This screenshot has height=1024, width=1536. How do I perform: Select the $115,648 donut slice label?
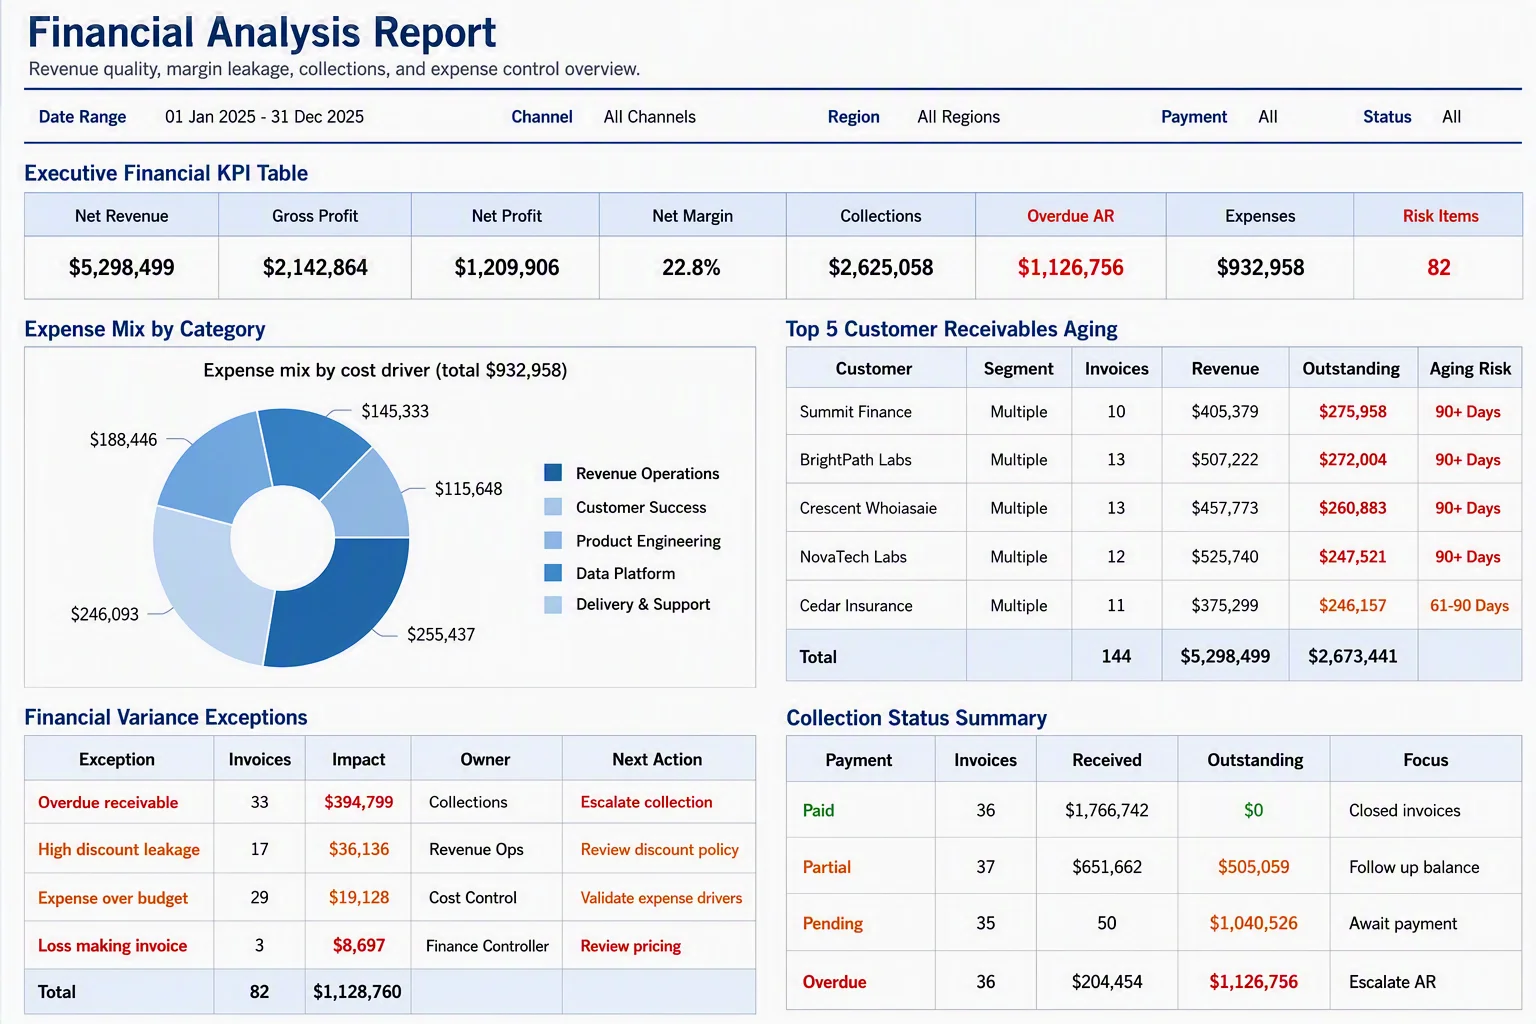click(468, 489)
